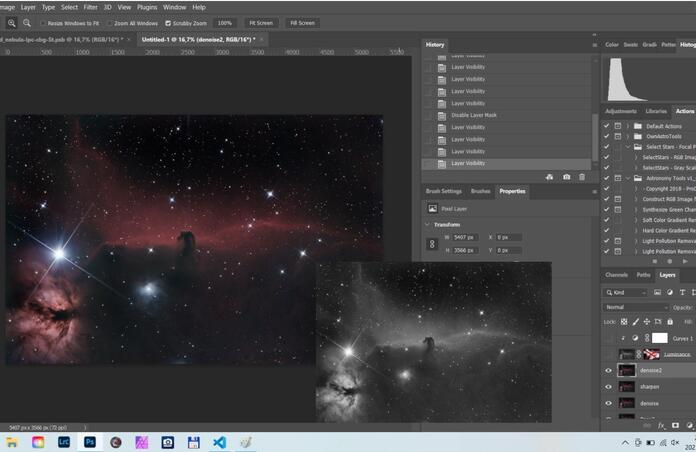The image size is (696, 452).
Task: Open the layer filter Kind dropdown
Action: (625, 292)
